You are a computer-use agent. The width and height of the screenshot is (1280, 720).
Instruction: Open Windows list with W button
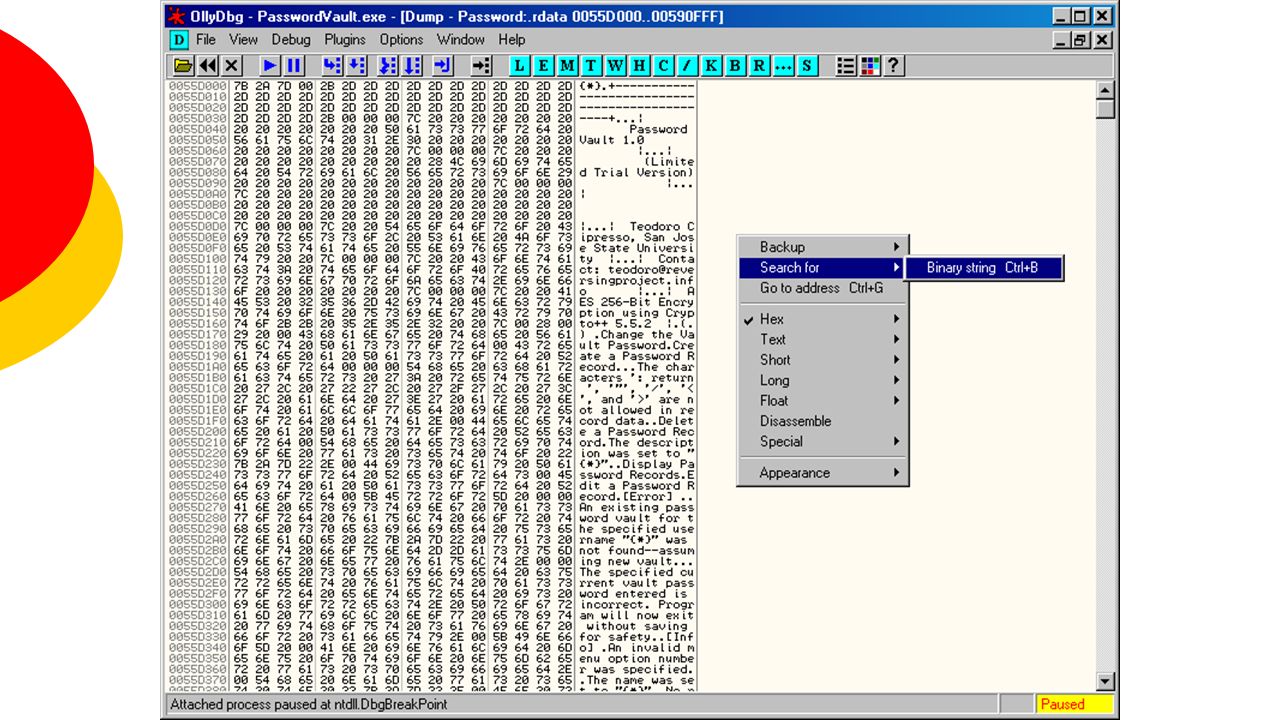tap(615, 66)
